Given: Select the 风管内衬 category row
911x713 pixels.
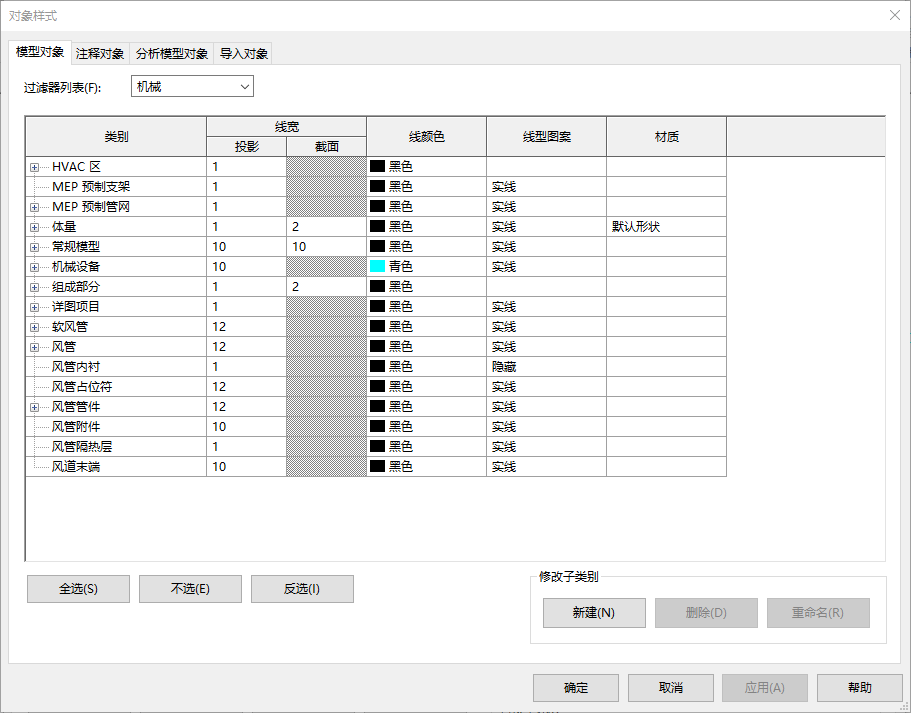Looking at the screenshot, I should 376,367.
